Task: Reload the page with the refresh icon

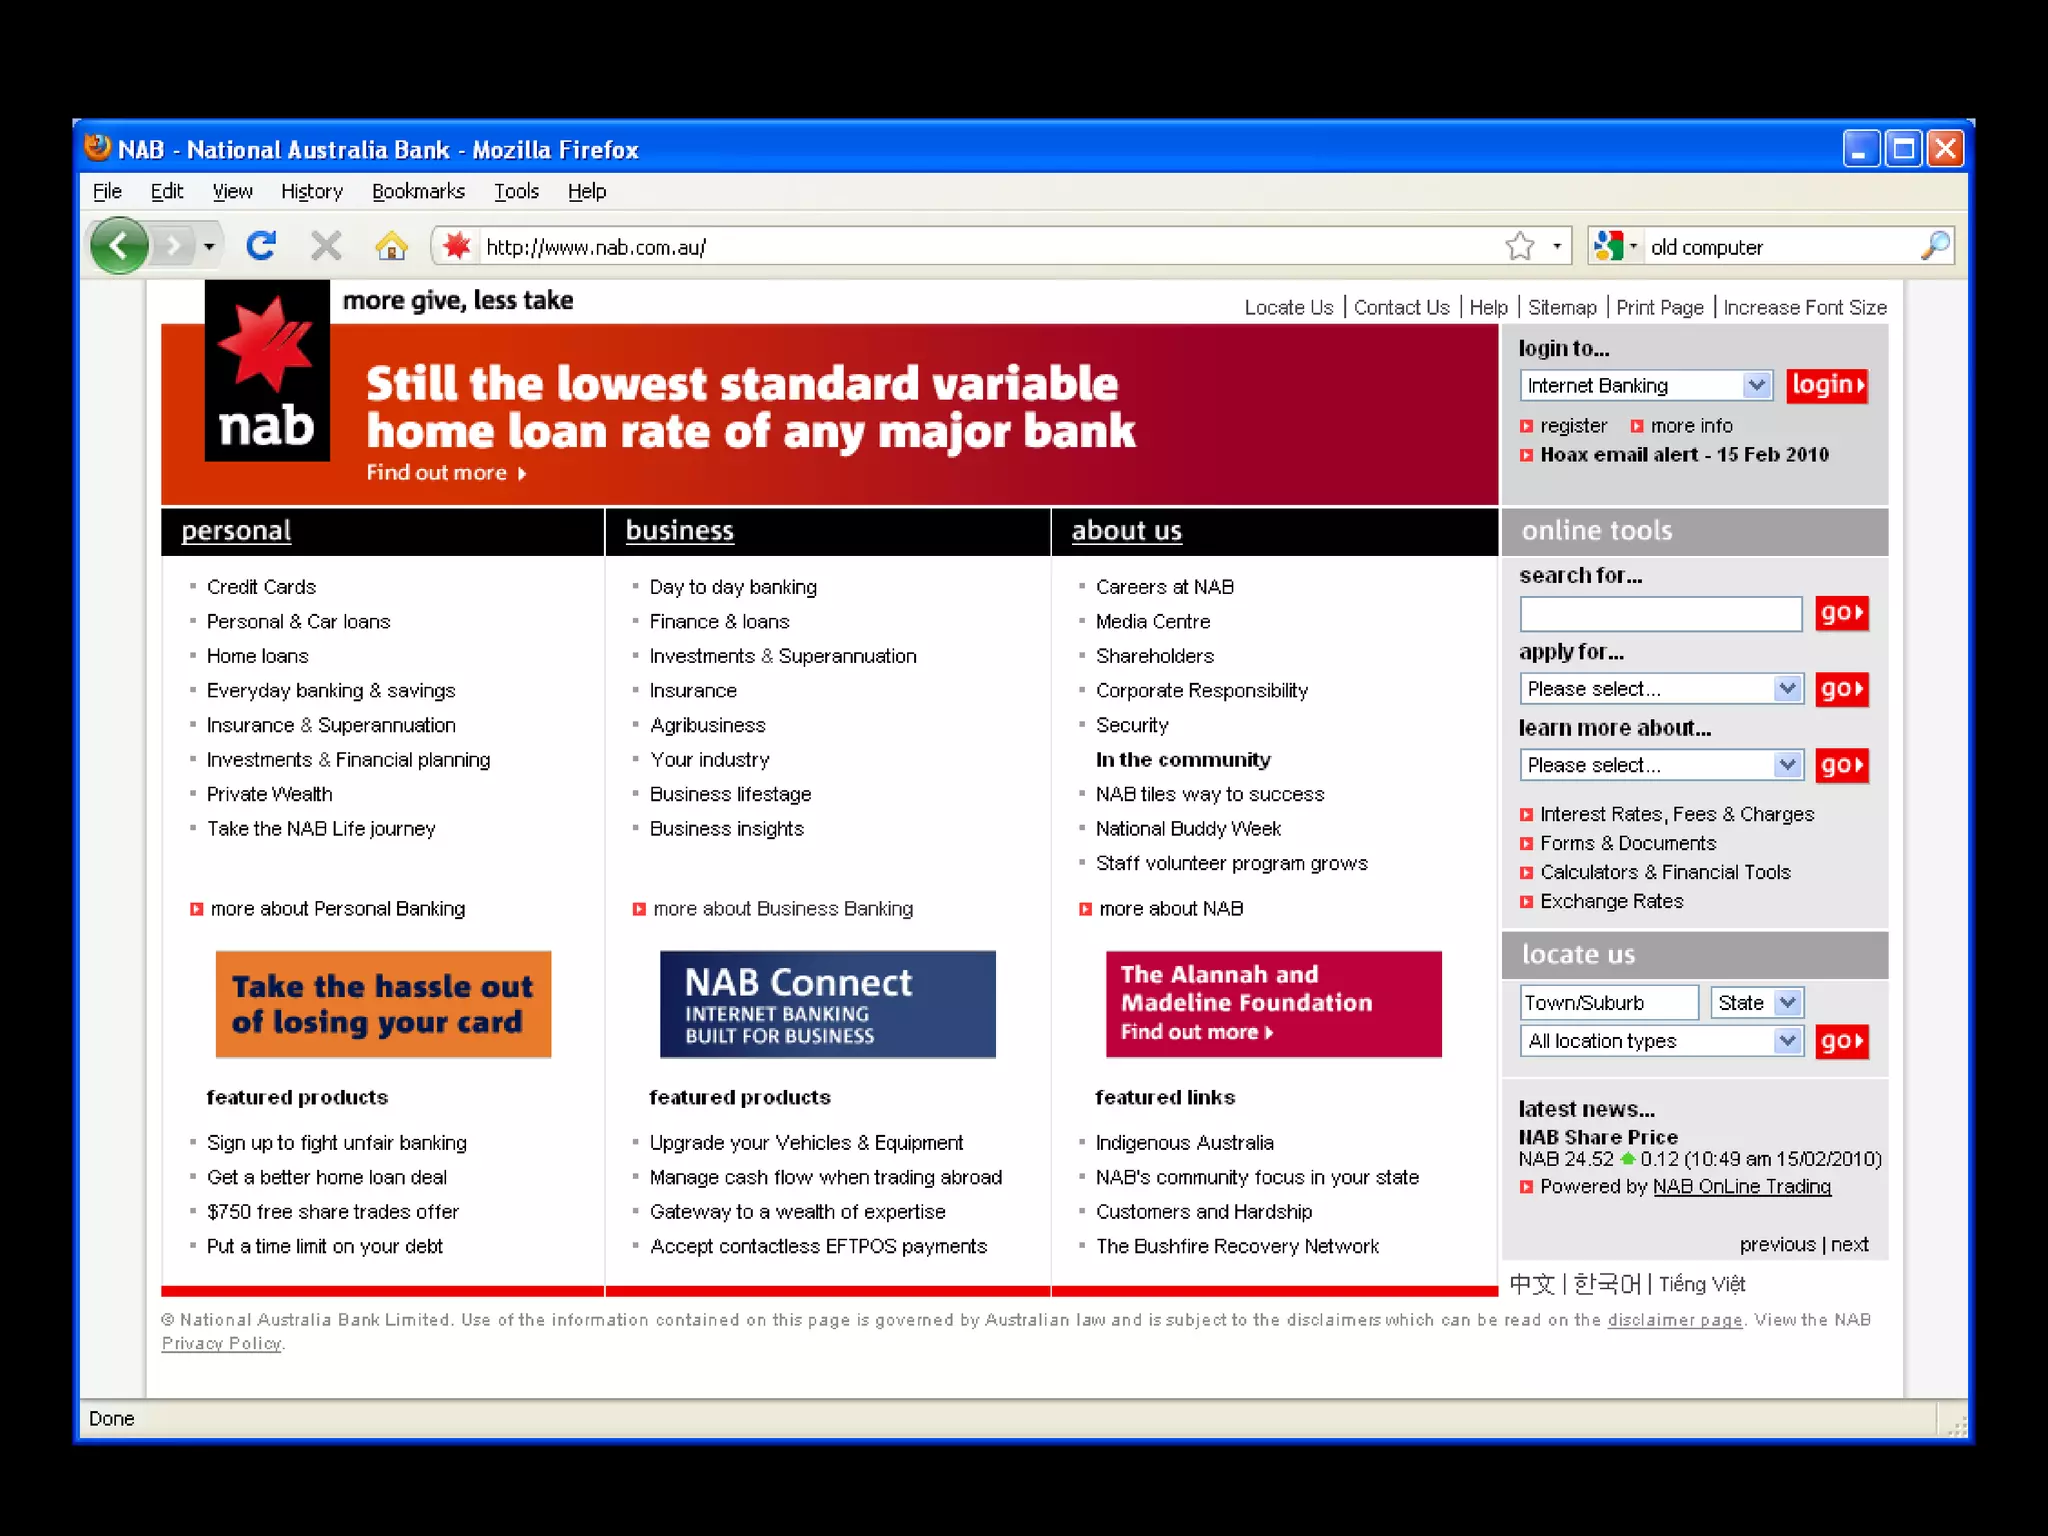Action: [261, 246]
